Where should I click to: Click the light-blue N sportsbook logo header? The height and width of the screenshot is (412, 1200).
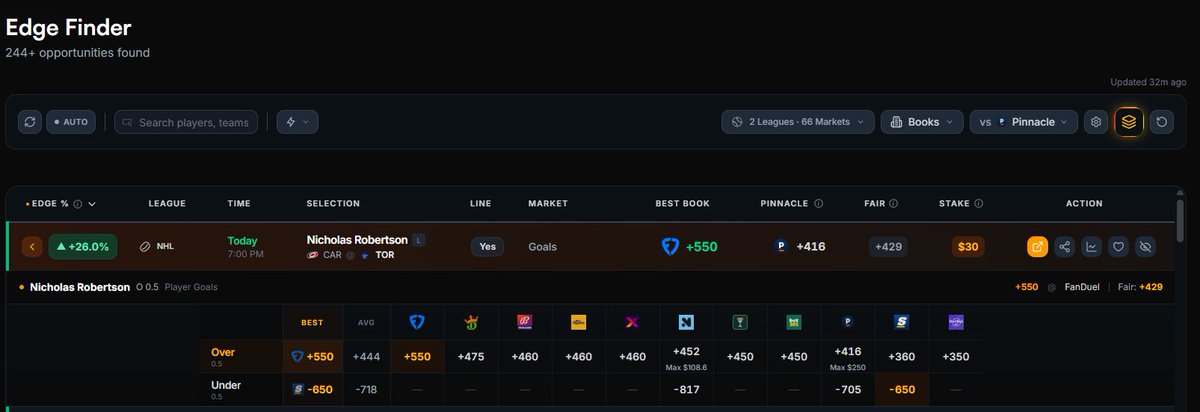point(686,322)
